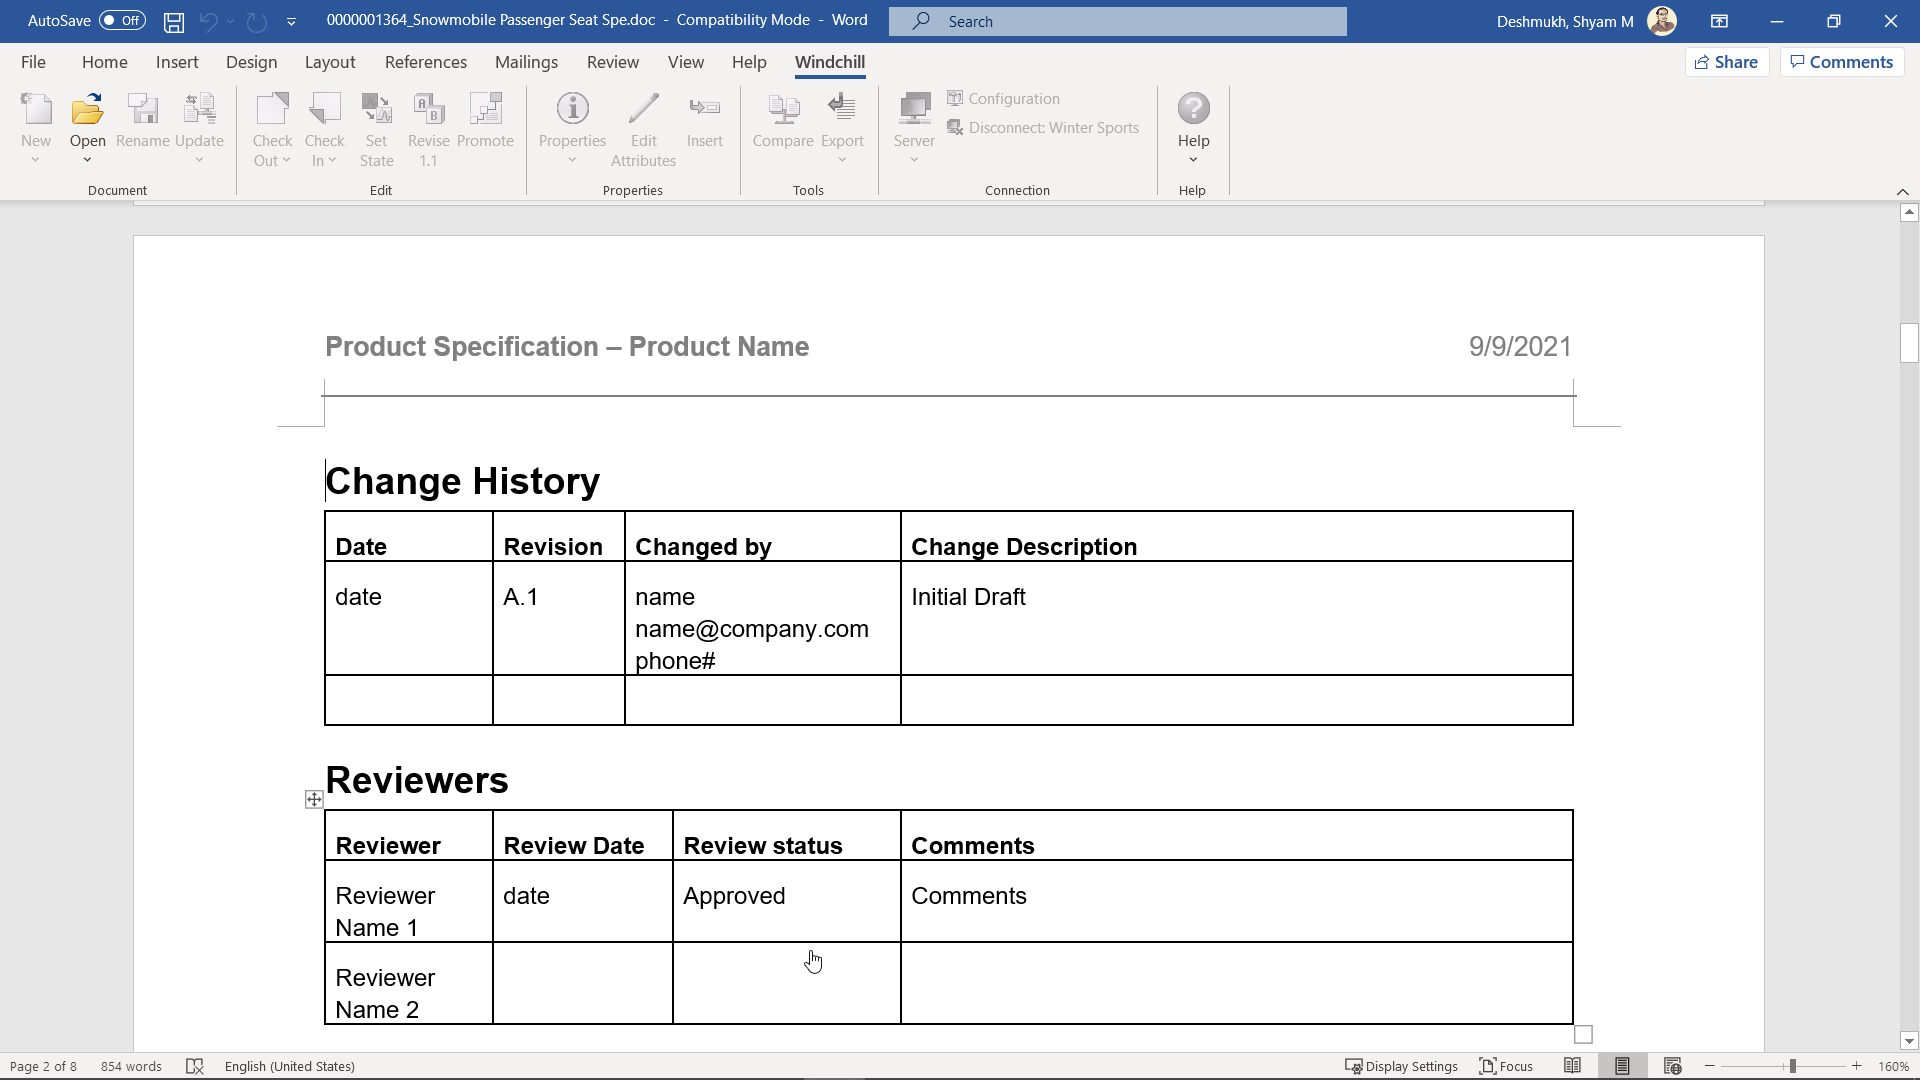The width and height of the screenshot is (1920, 1080).
Task: Click Disconnect: Winter Sports connection
Action: pyautogui.click(x=1043, y=127)
